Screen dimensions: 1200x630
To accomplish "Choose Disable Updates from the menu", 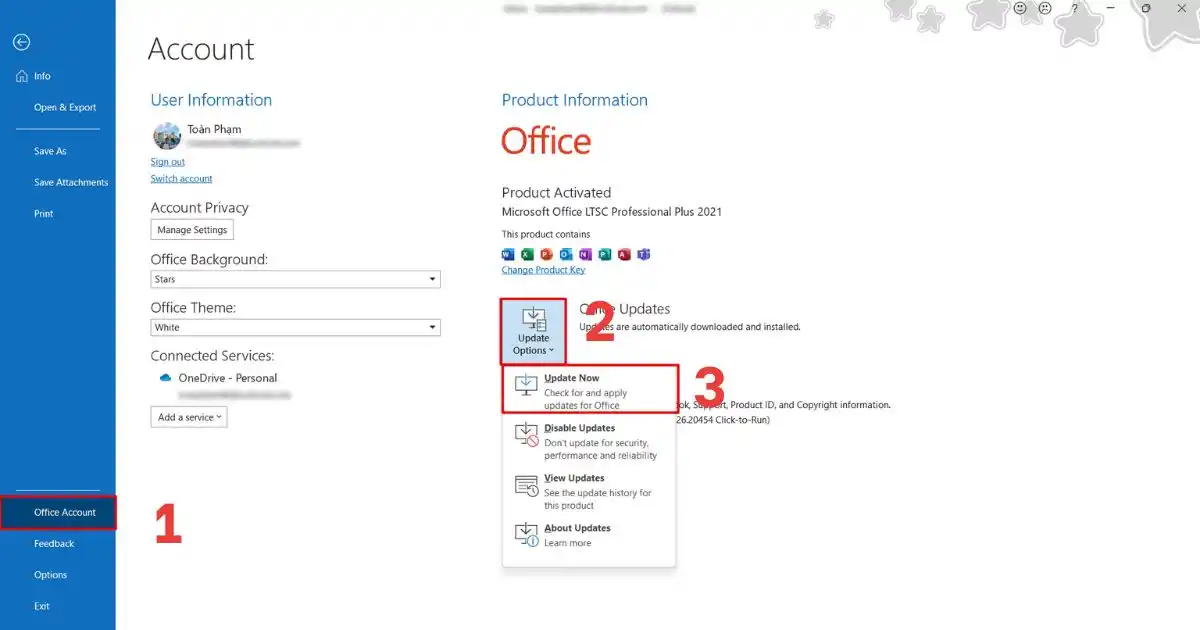I will (x=590, y=441).
